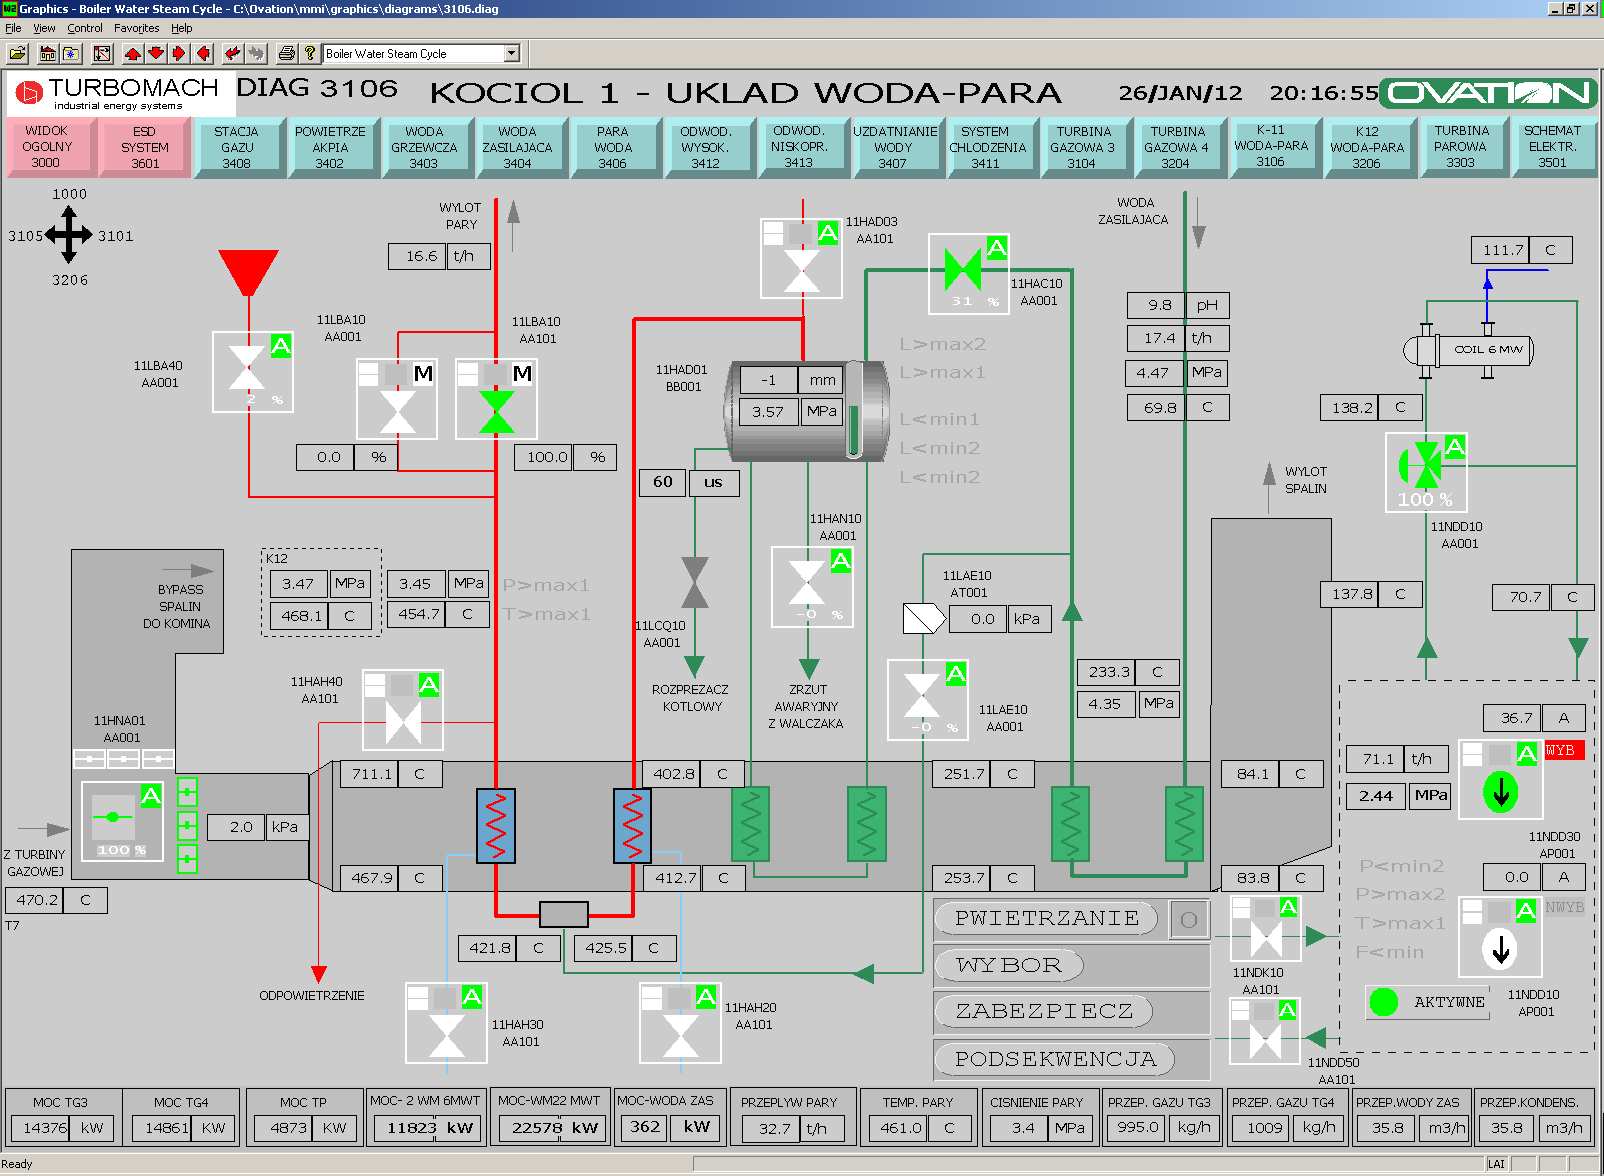
Task: Select manual valve 11LBA10 AA001
Action: click(397, 399)
